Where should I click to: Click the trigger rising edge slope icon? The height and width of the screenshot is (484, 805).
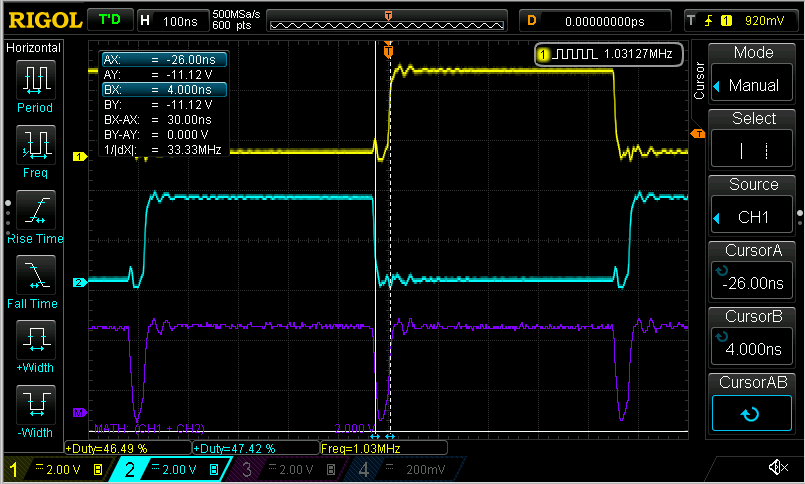click(x=708, y=21)
